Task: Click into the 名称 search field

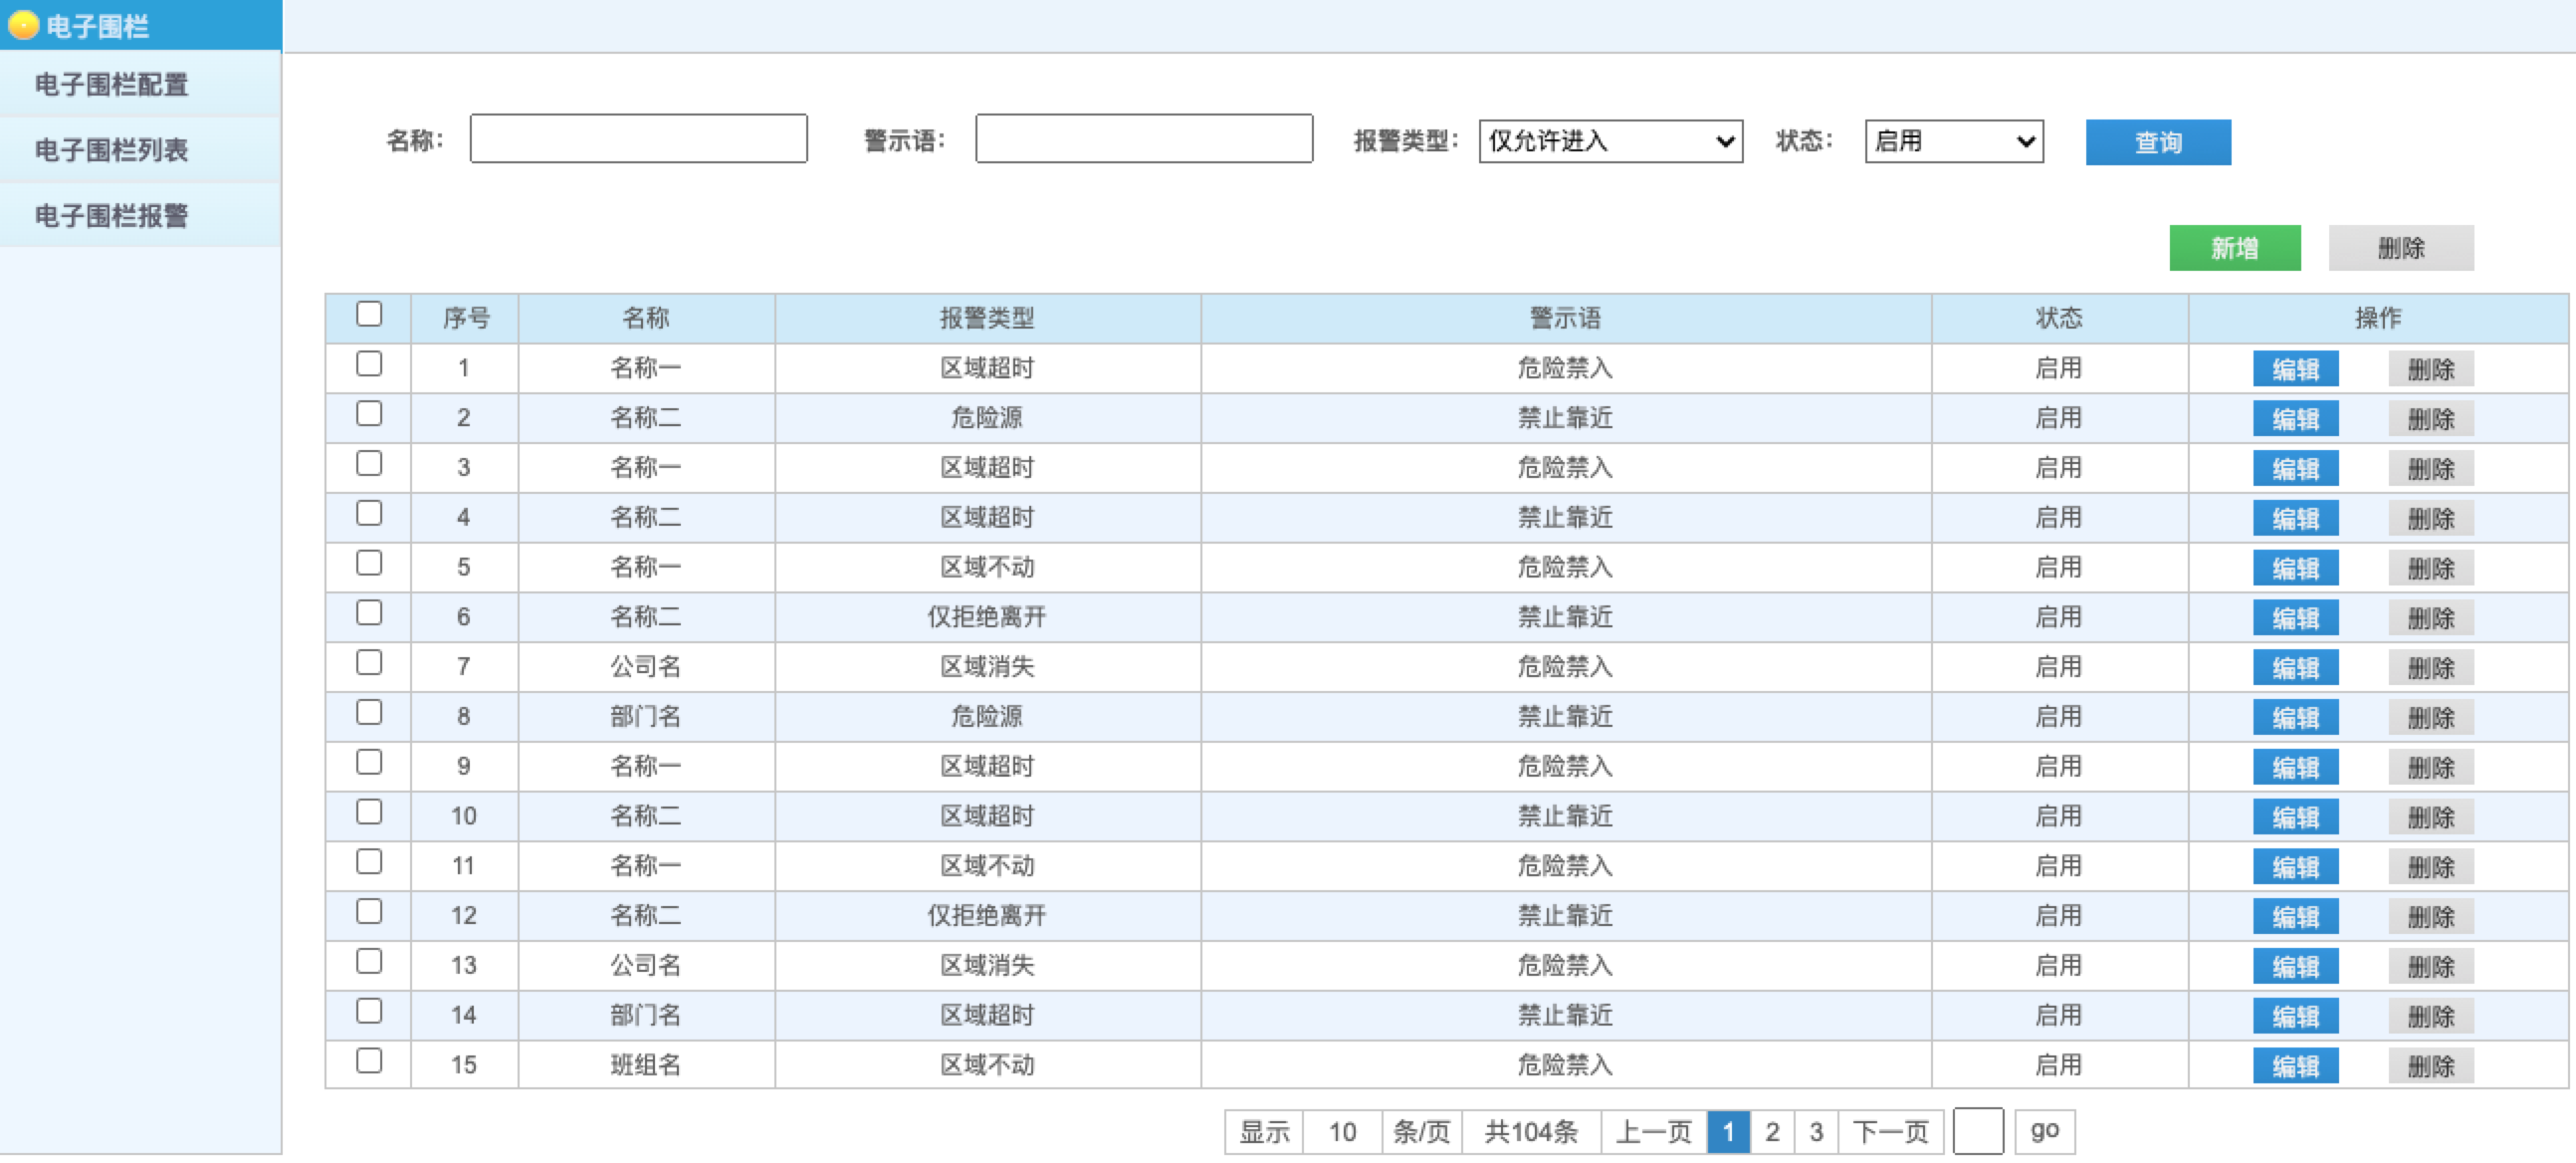Action: coord(638,139)
